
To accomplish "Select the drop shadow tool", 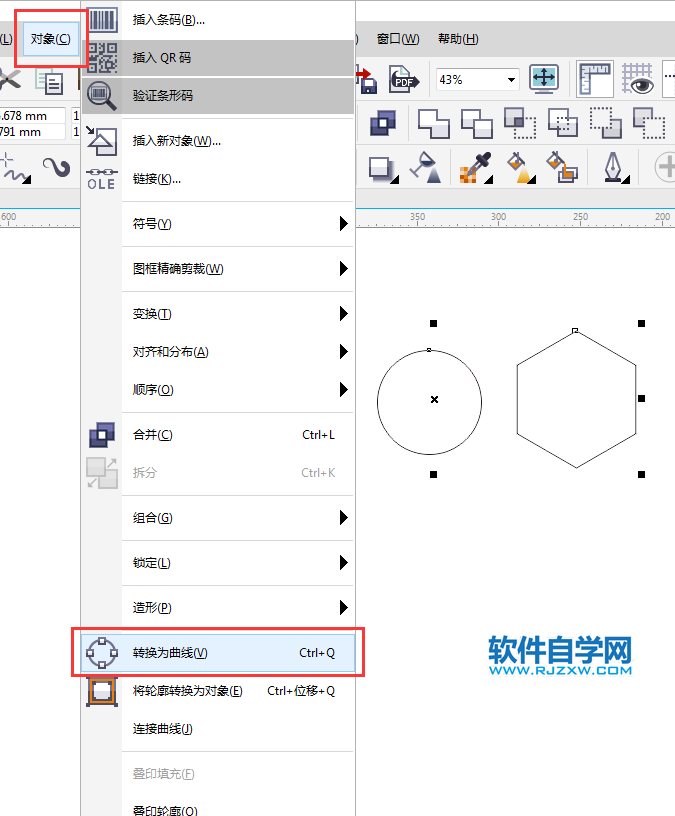I will (x=383, y=169).
